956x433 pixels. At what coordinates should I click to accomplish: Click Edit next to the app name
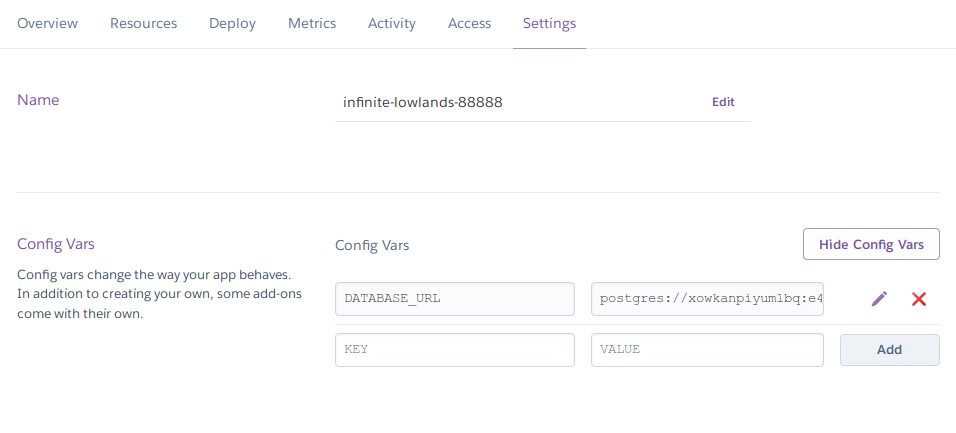click(x=723, y=102)
